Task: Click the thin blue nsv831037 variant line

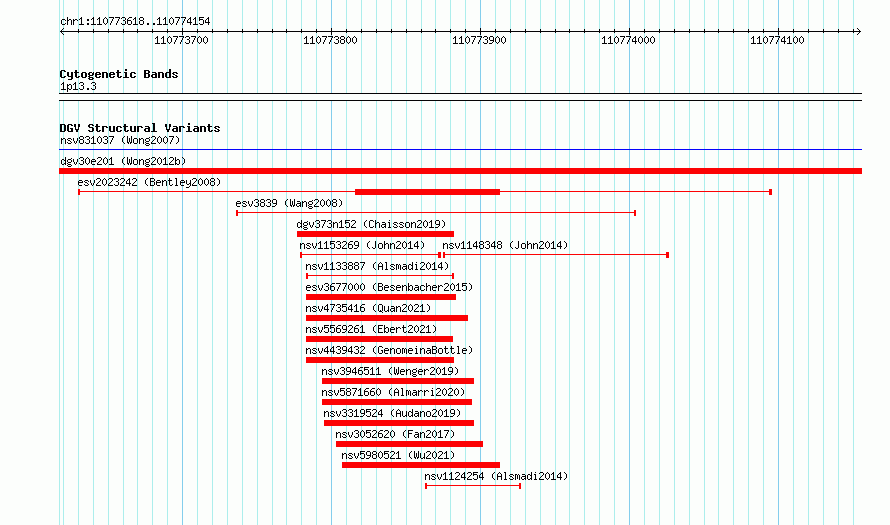Action: [x=460, y=150]
